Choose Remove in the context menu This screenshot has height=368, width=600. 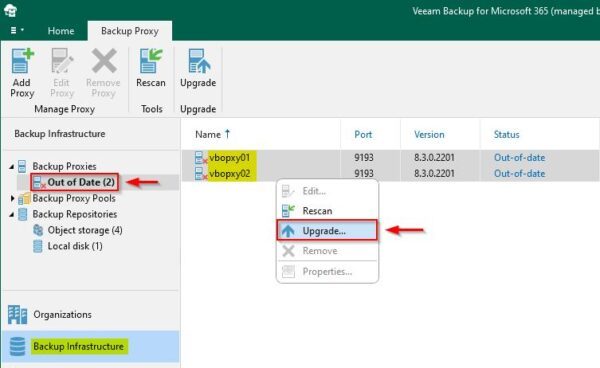point(327,251)
